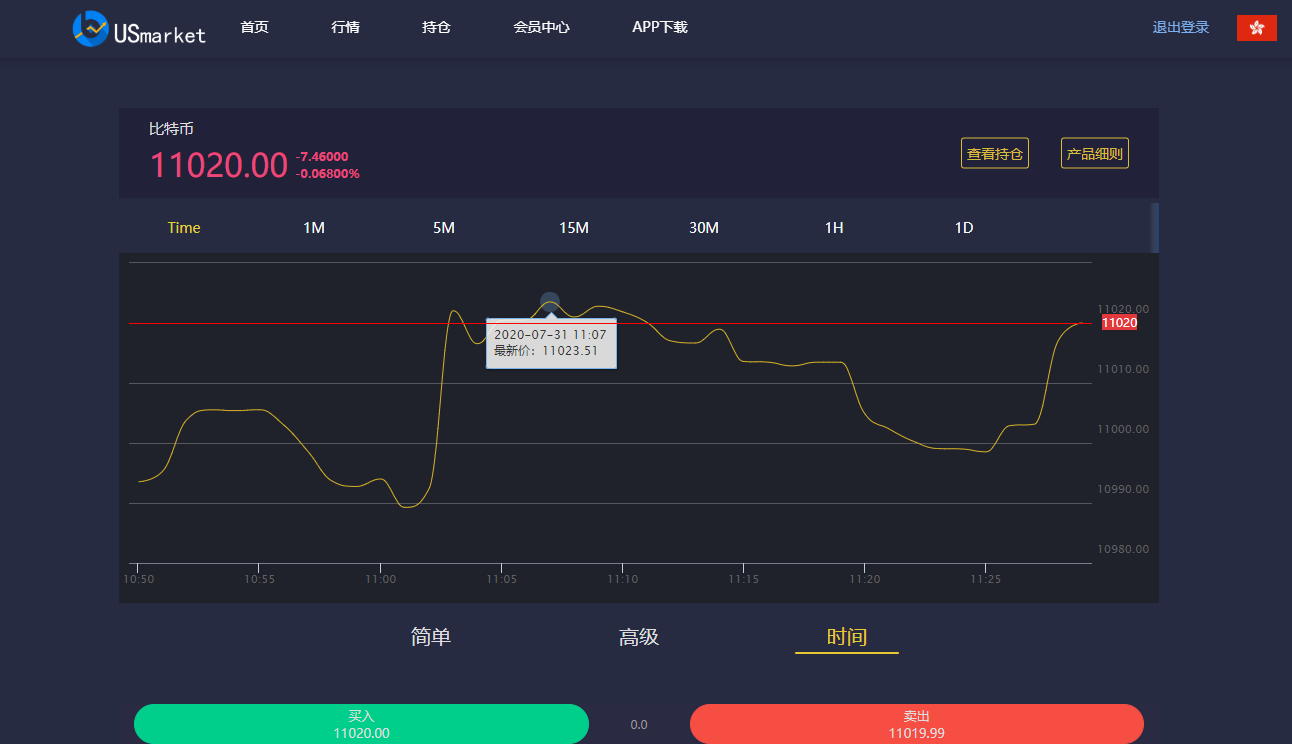The image size is (1292, 744).
Task: Click the 10980.00 price axis label
Action: pyautogui.click(x=1123, y=549)
